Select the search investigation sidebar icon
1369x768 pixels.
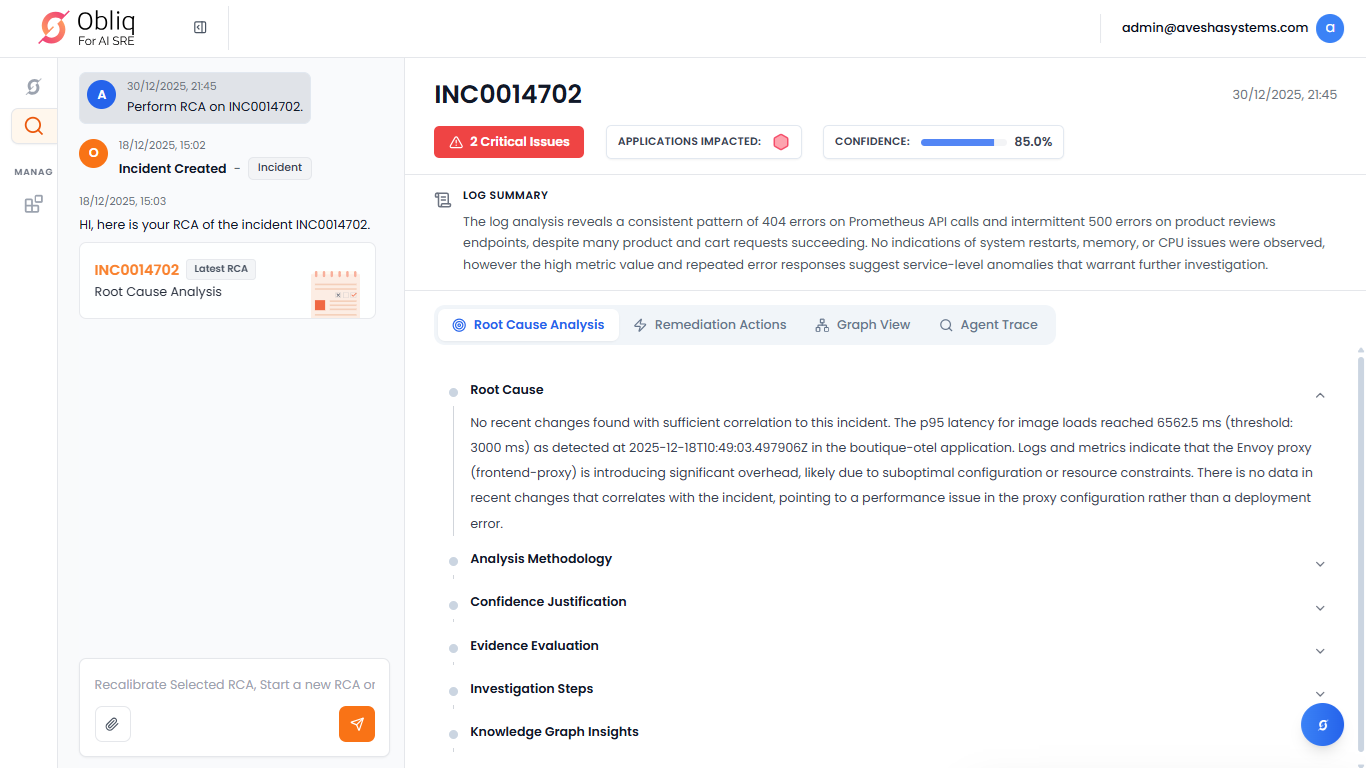coord(33,126)
